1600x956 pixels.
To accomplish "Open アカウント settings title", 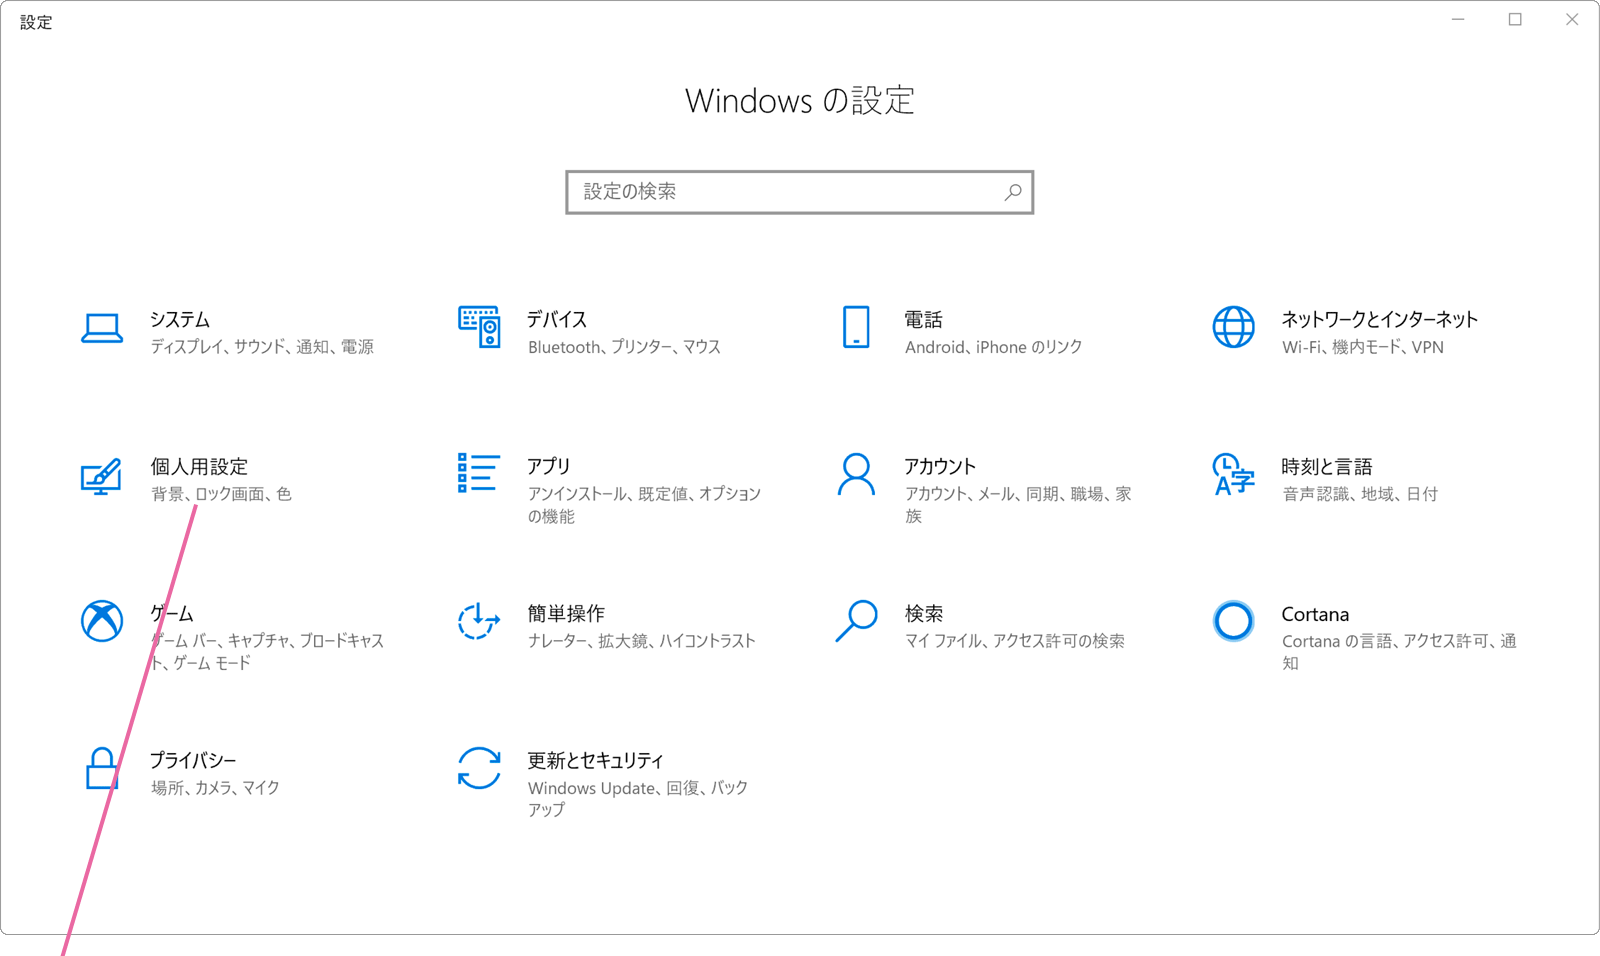I will (x=940, y=467).
